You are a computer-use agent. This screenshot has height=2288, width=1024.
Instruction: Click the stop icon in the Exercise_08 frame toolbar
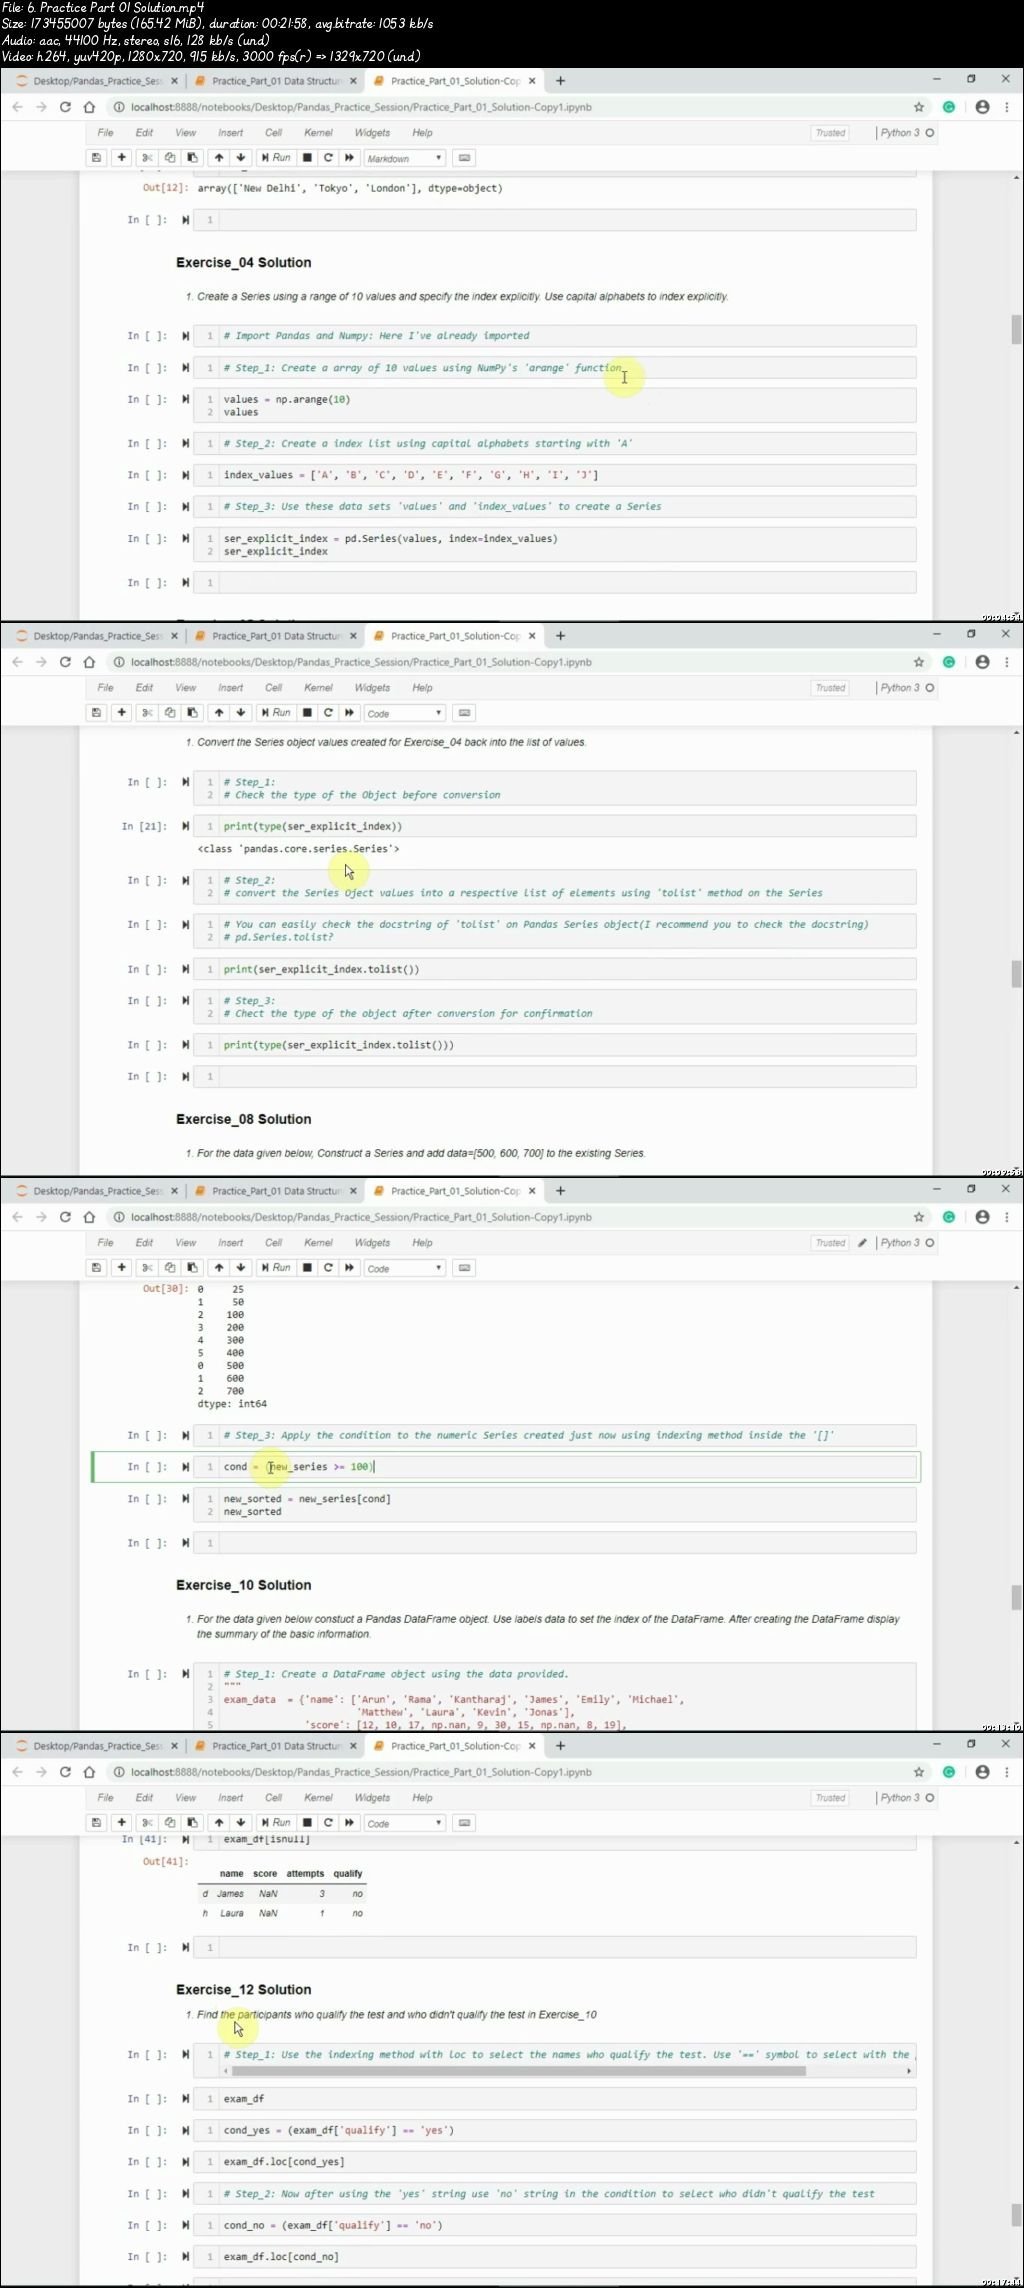[307, 713]
